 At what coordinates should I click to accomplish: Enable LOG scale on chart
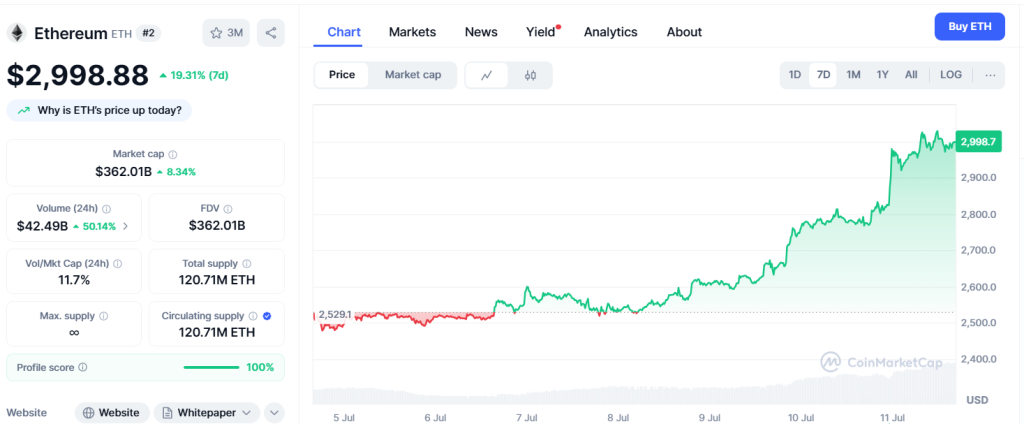(950, 75)
